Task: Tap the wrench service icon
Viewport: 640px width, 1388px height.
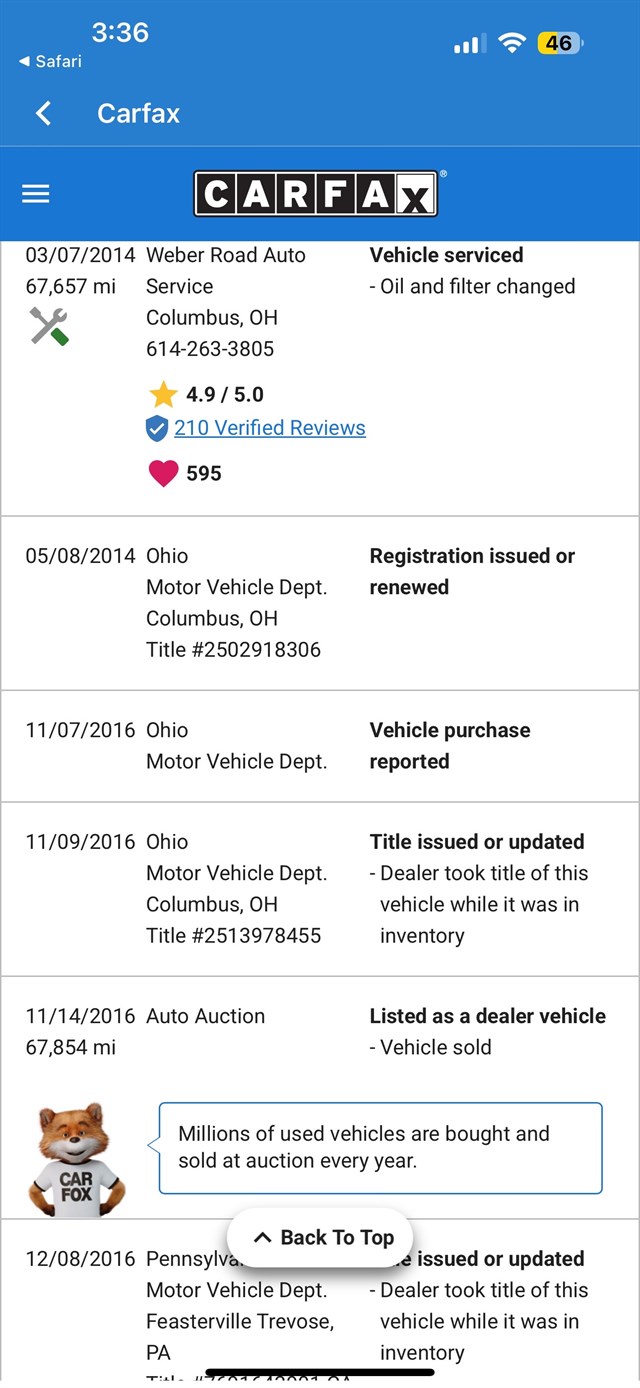Action: (x=48, y=326)
